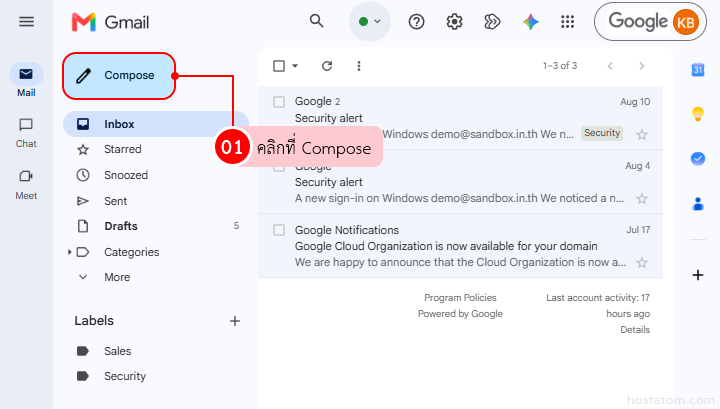Screen dimensions: 720x409
Task: Open the active status indicator dropdown
Action: coord(370,22)
